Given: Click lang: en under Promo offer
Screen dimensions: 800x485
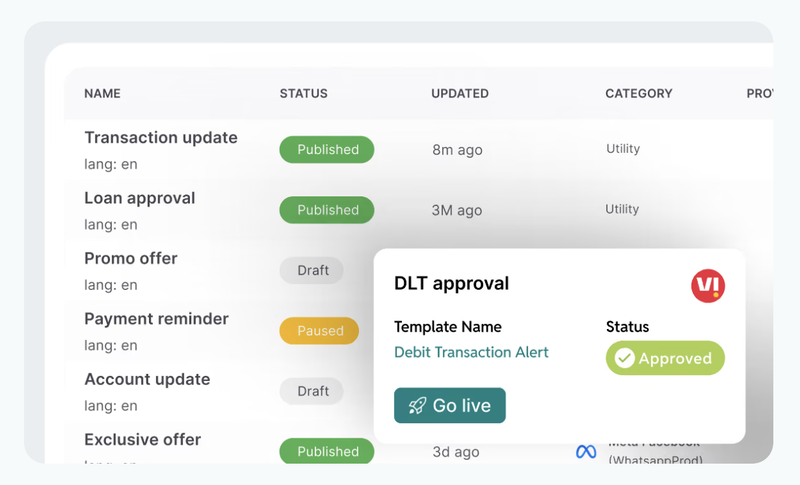Looking at the screenshot, I should (111, 285).
